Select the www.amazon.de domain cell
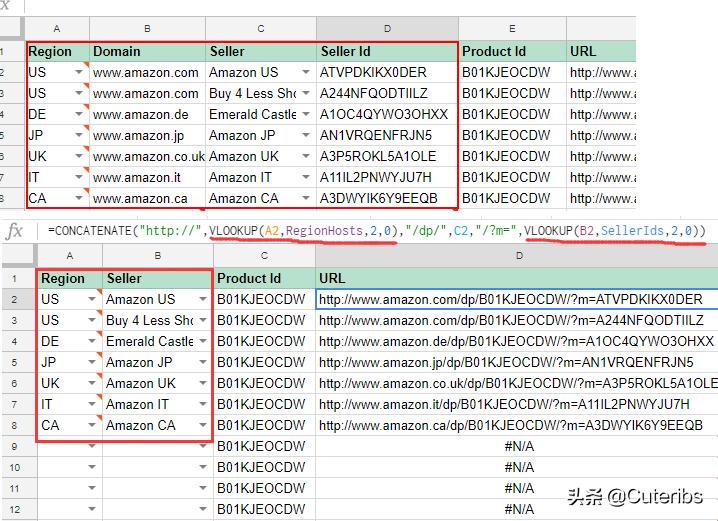This screenshot has width=718, height=521. (x=147, y=114)
